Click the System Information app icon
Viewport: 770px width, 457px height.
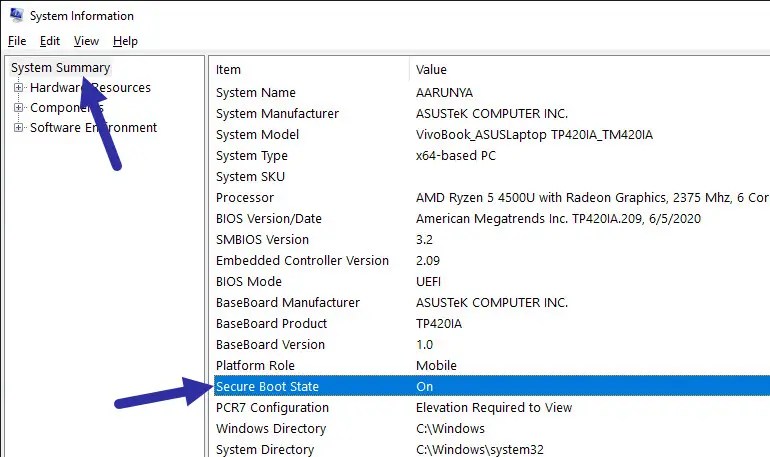[x=16, y=15]
